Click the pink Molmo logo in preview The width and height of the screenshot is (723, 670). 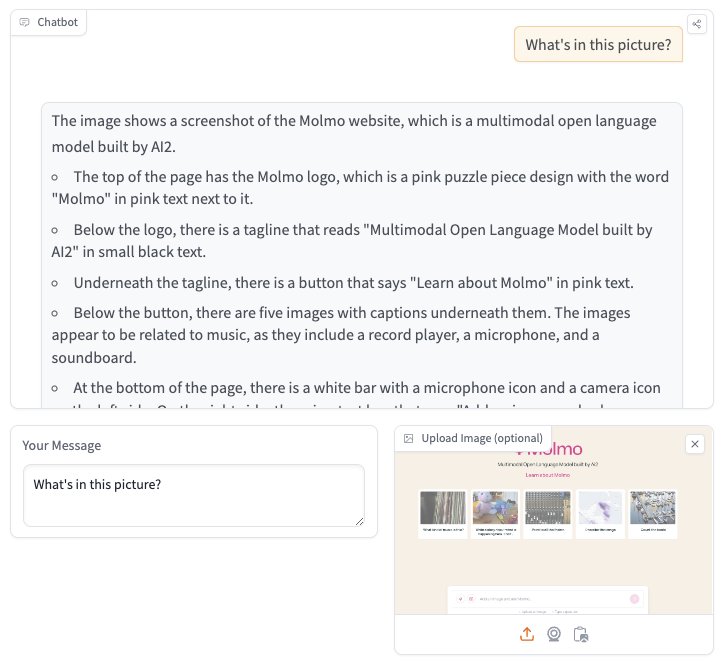[x=549, y=449]
